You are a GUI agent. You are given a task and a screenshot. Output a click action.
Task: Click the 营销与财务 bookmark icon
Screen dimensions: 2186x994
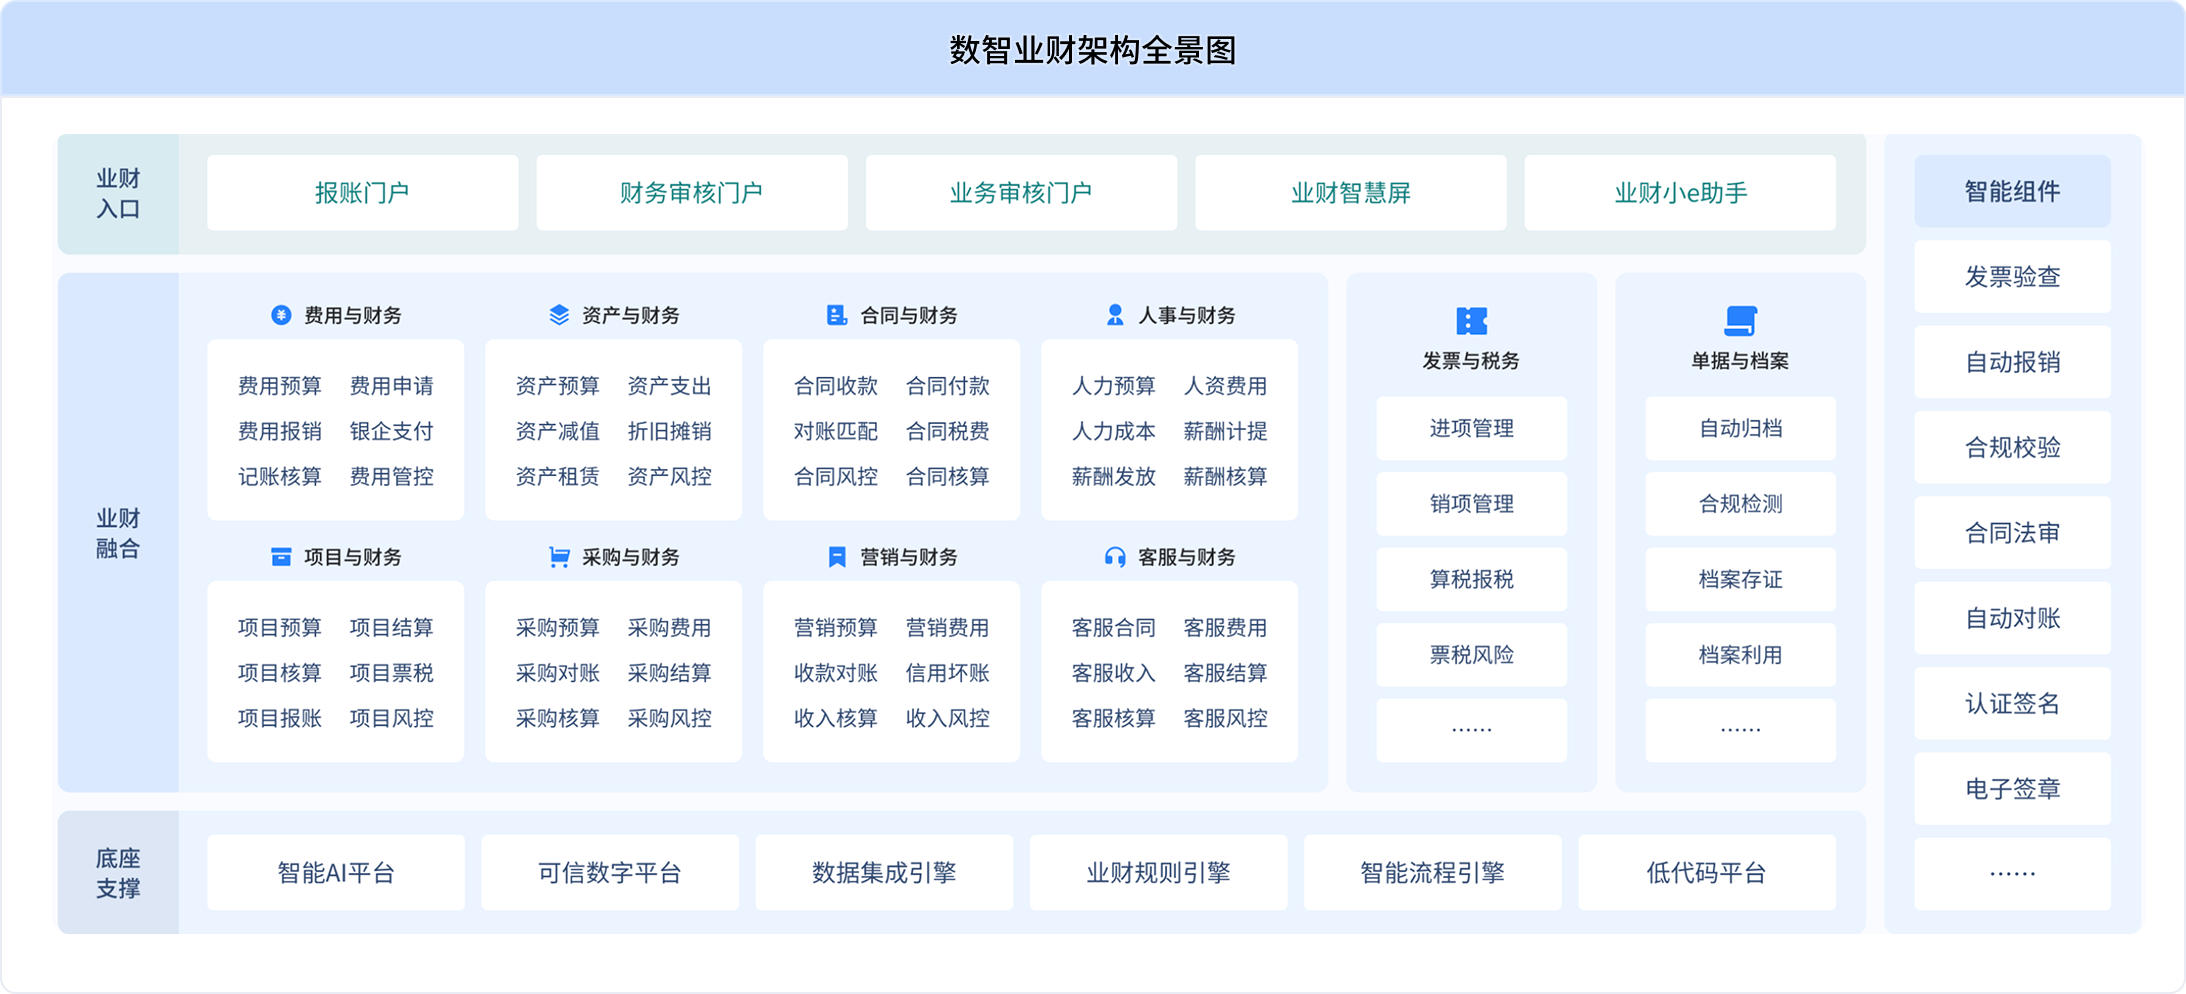pos(837,557)
